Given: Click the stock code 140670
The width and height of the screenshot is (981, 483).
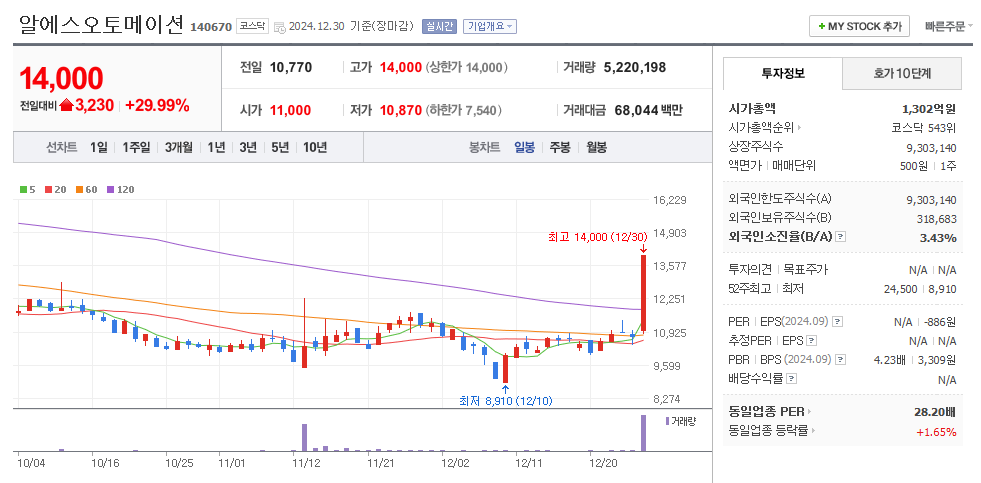Looking at the screenshot, I should point(210,27).
